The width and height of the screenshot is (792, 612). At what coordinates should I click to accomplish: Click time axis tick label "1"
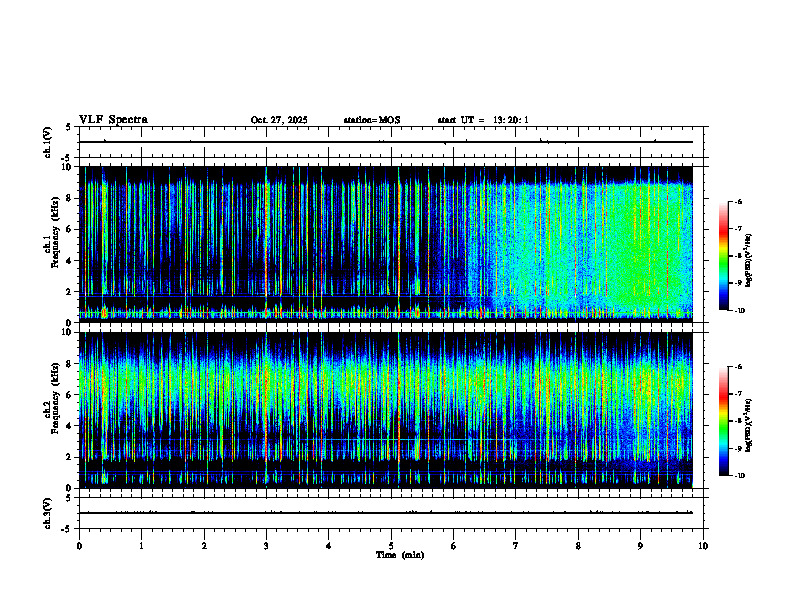pyautogui.click(x=141, y=546)
